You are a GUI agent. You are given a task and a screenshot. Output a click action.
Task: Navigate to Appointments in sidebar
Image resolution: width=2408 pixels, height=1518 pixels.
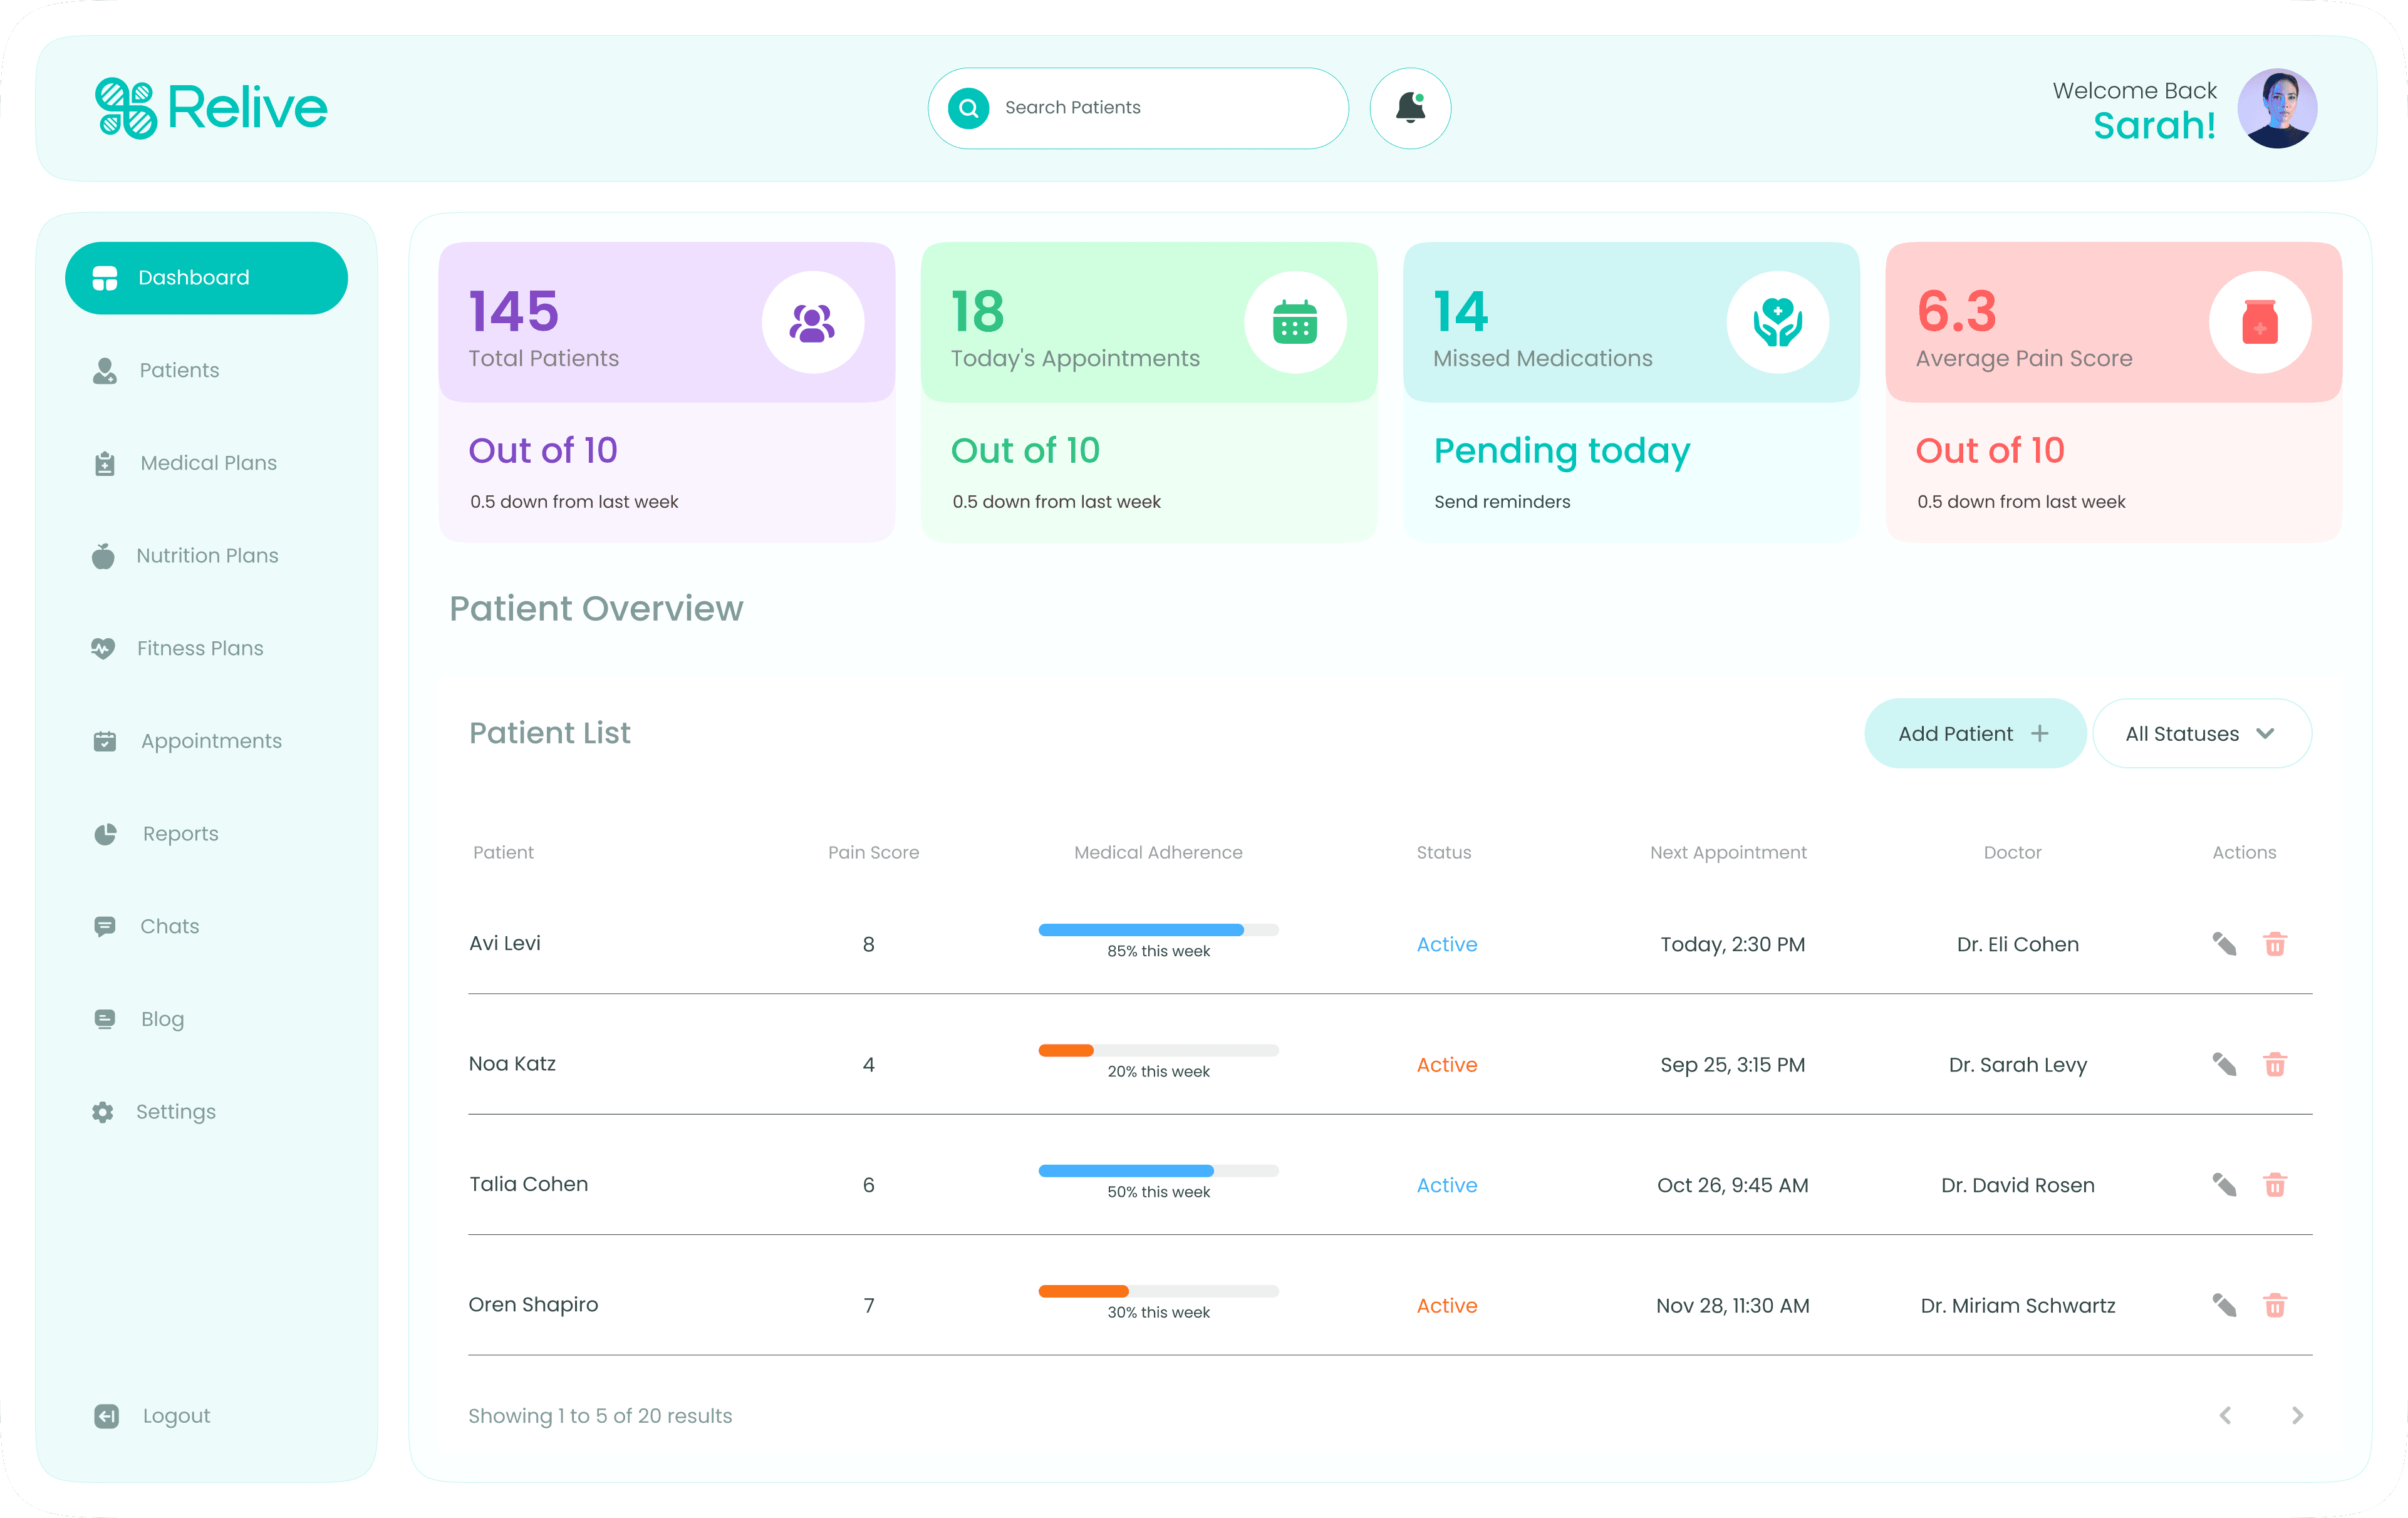(x=210, y=741)
